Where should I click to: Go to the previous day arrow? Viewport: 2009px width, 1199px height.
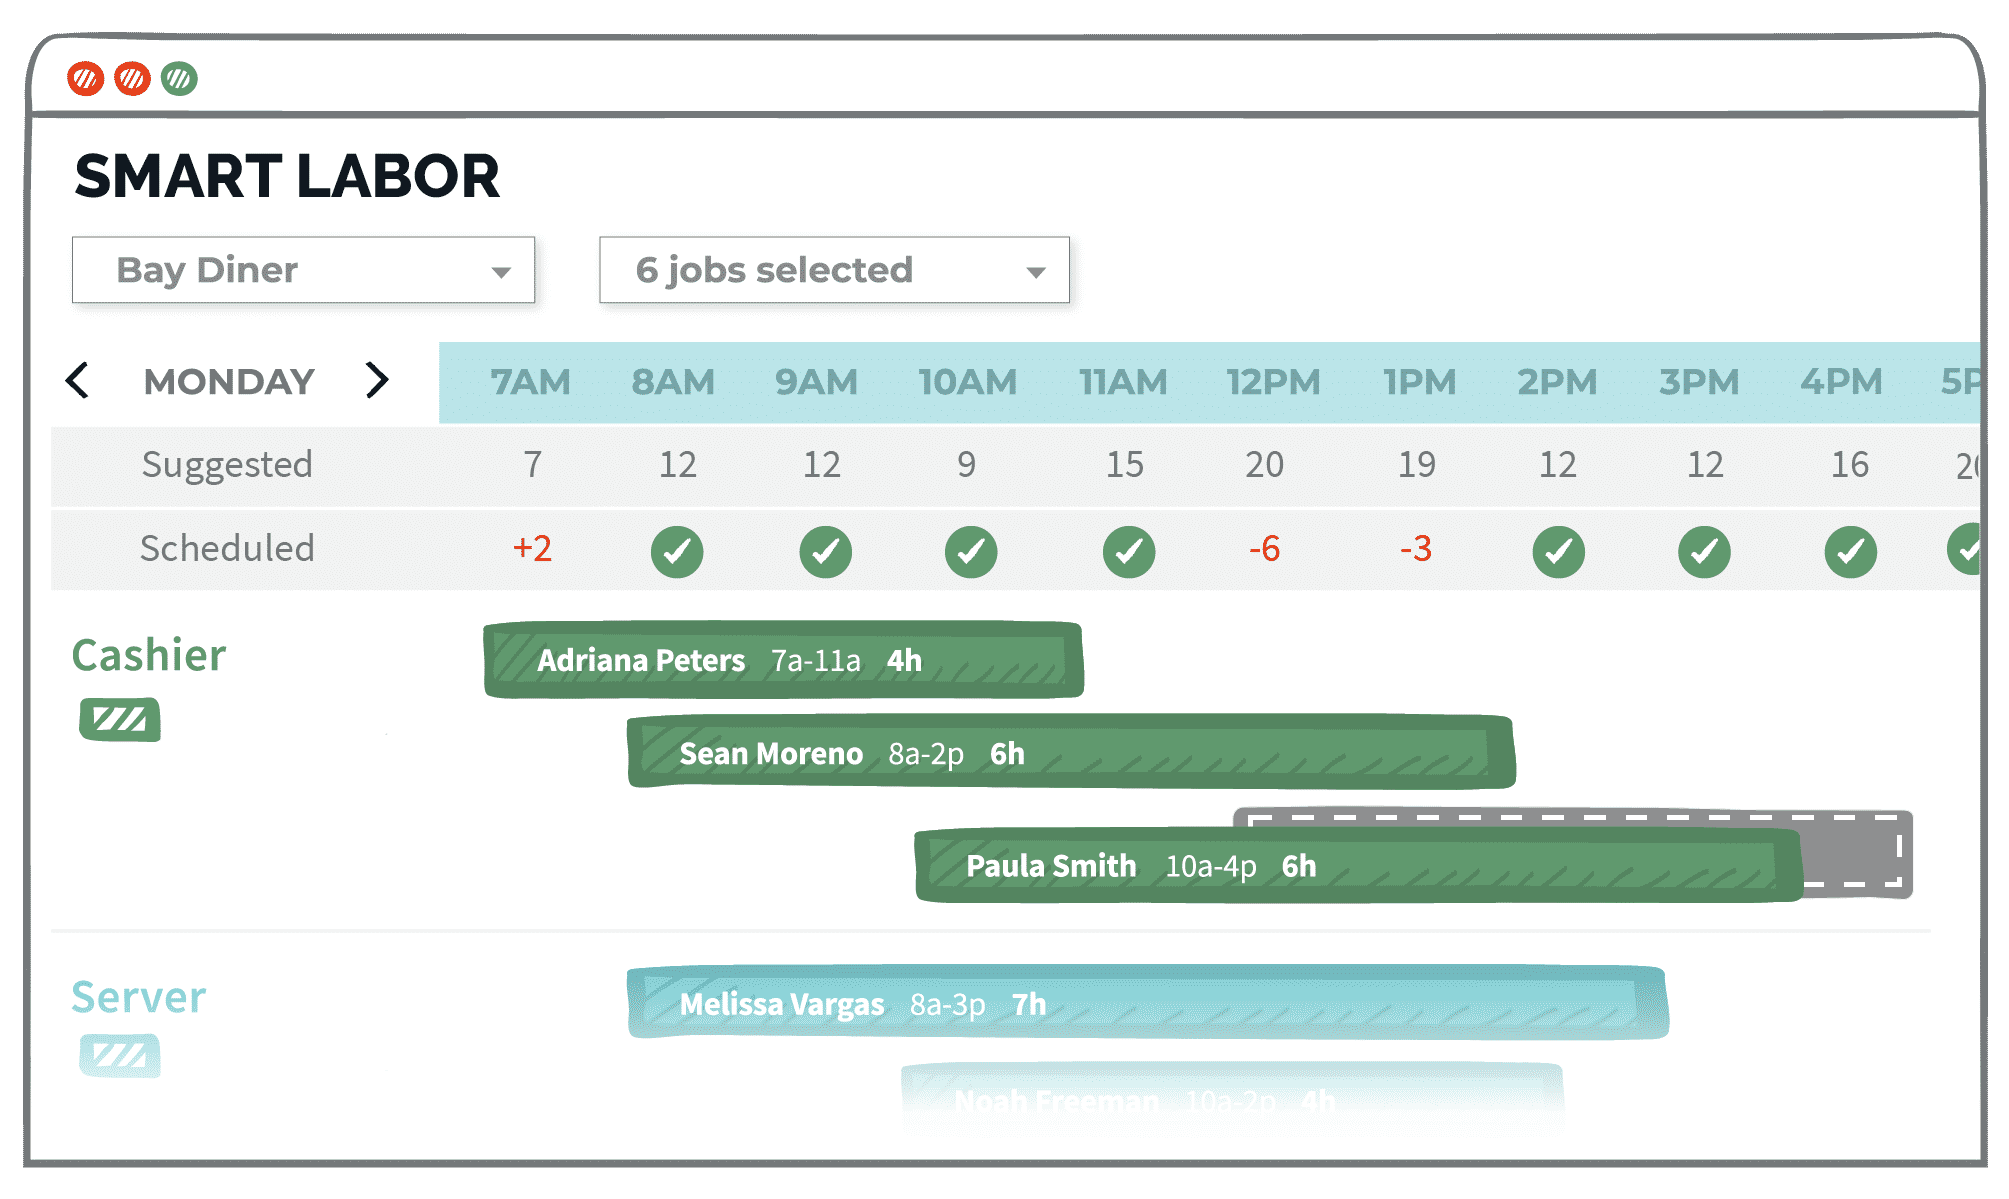point(78,381)
